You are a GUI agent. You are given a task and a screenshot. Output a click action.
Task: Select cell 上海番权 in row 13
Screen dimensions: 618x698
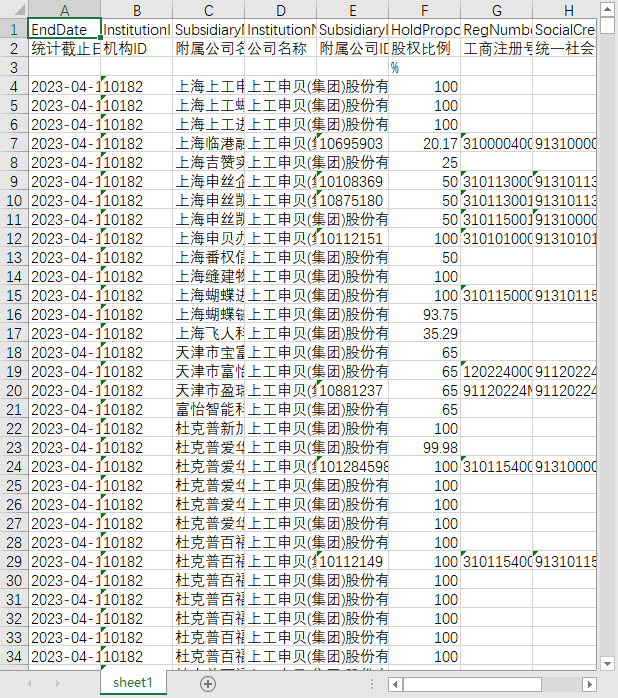(208, 257)
